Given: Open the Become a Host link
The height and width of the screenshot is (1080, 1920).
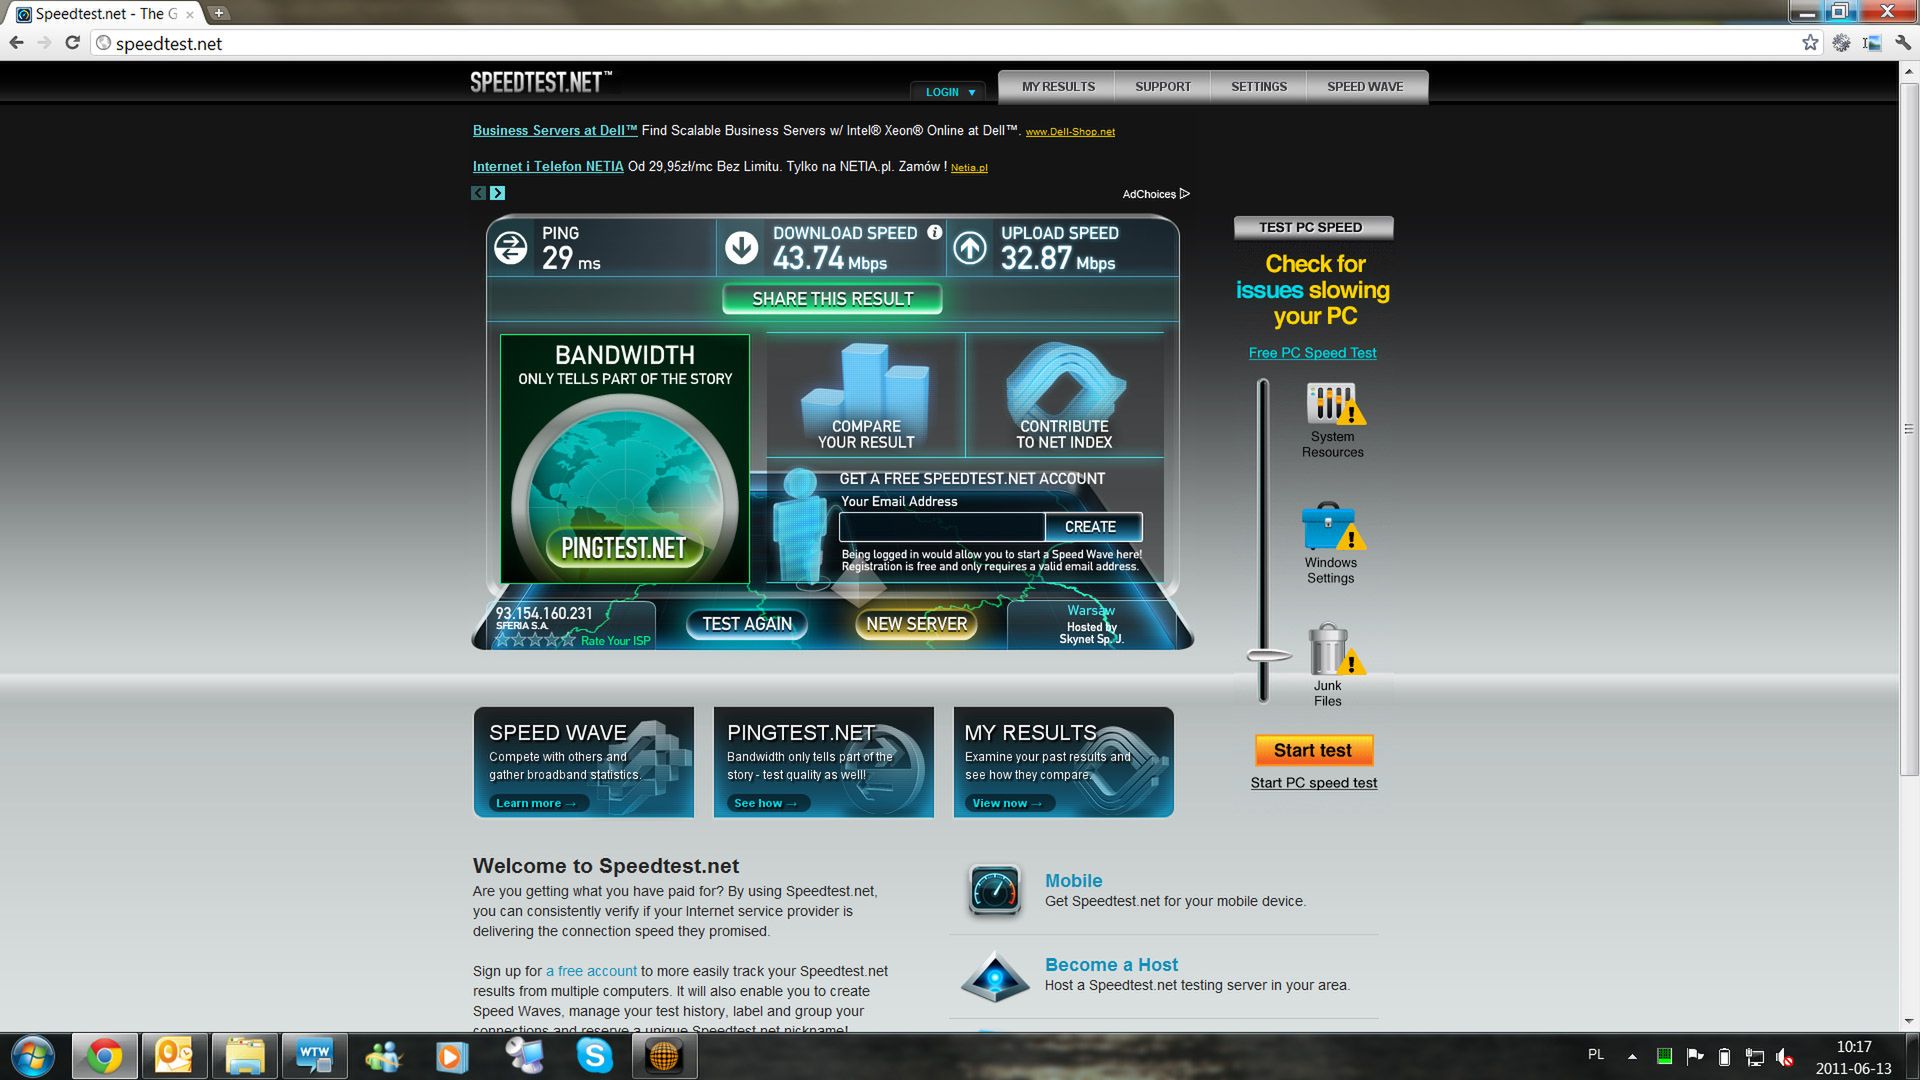Looking at the screenshot, I should [1111, 965].
